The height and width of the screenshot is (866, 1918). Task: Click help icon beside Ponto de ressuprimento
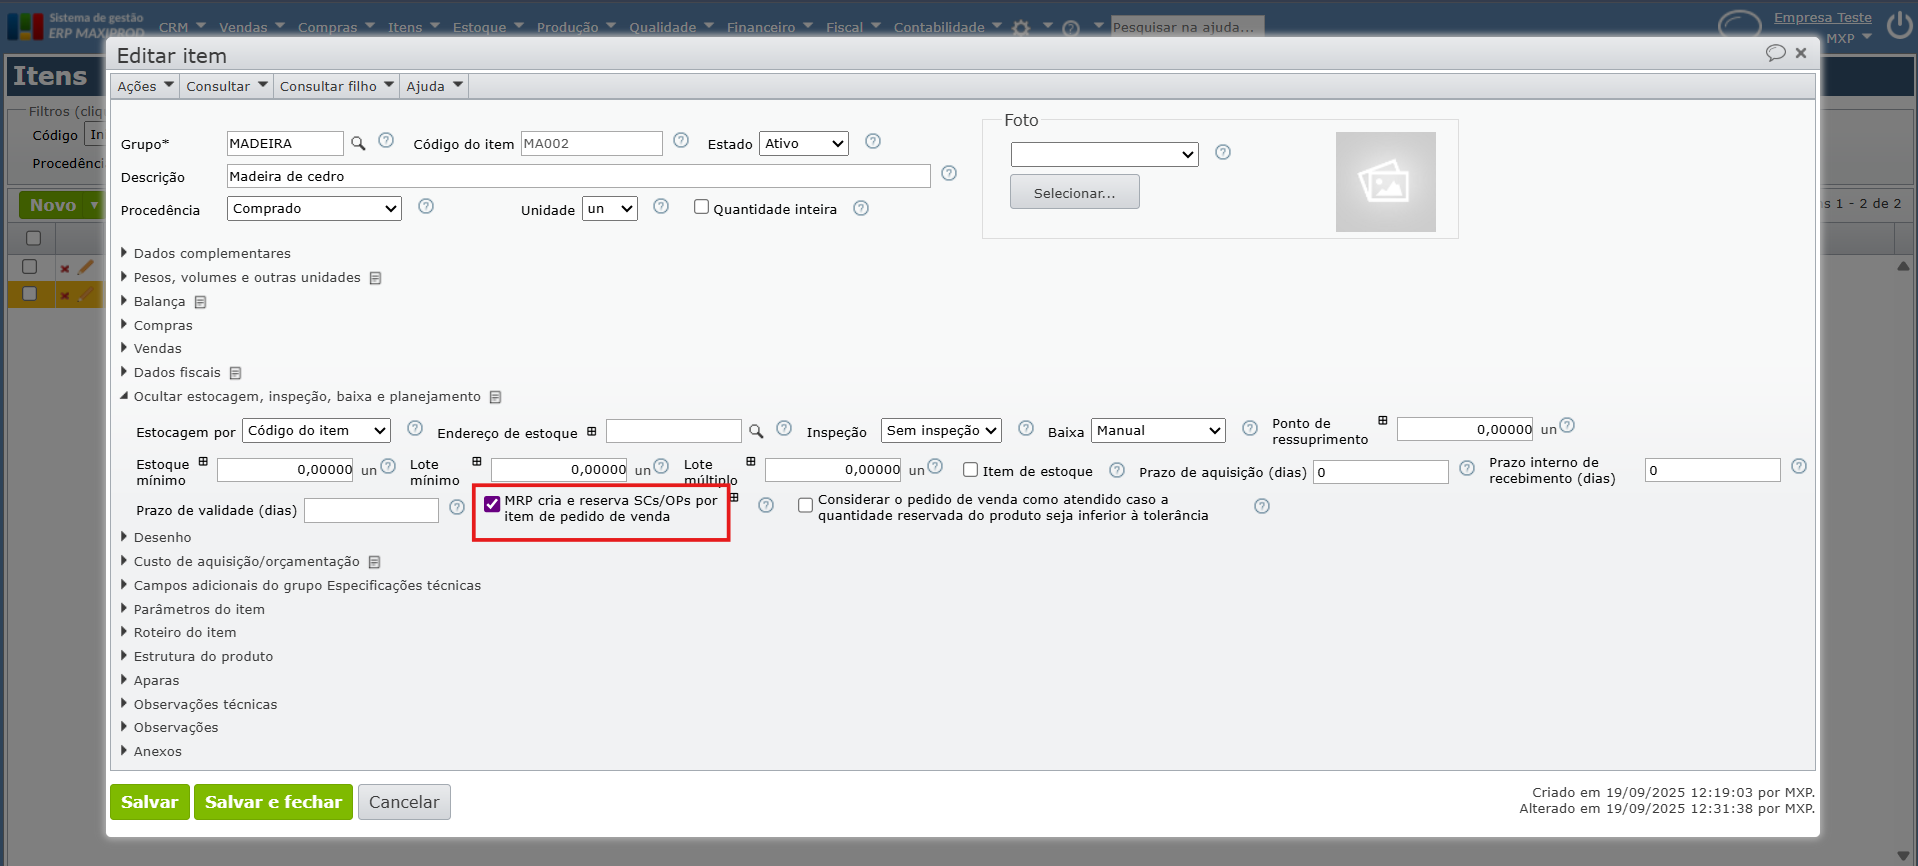pyautogui.click(x=1567, y=426)
